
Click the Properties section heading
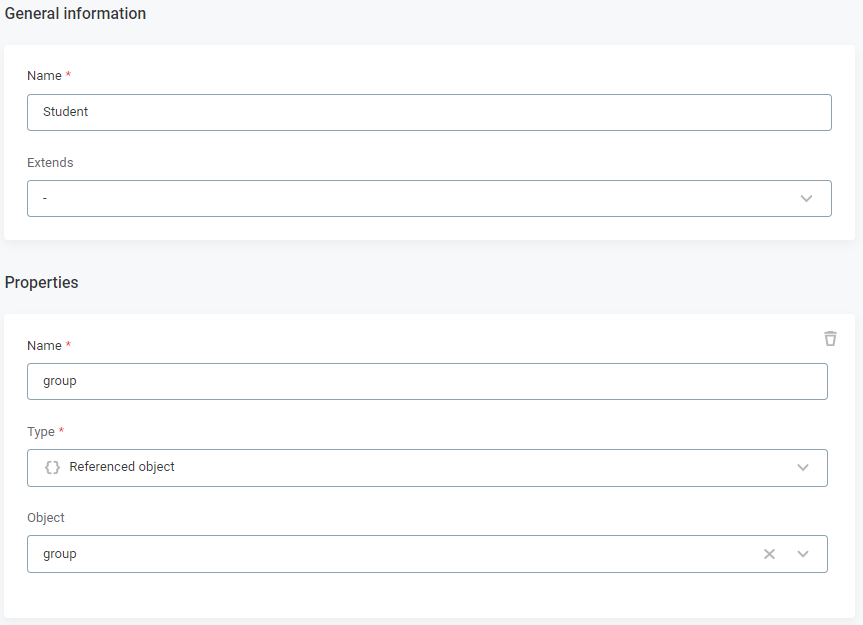tap(41, 282)
